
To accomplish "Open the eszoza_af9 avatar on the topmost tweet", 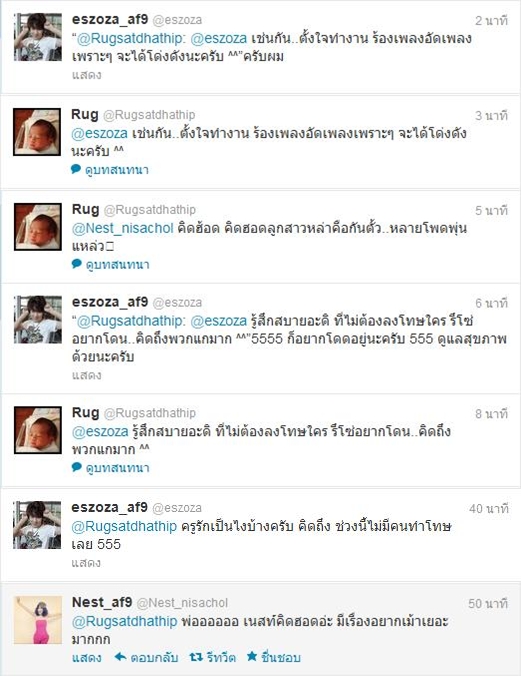I will coord(38,37).
